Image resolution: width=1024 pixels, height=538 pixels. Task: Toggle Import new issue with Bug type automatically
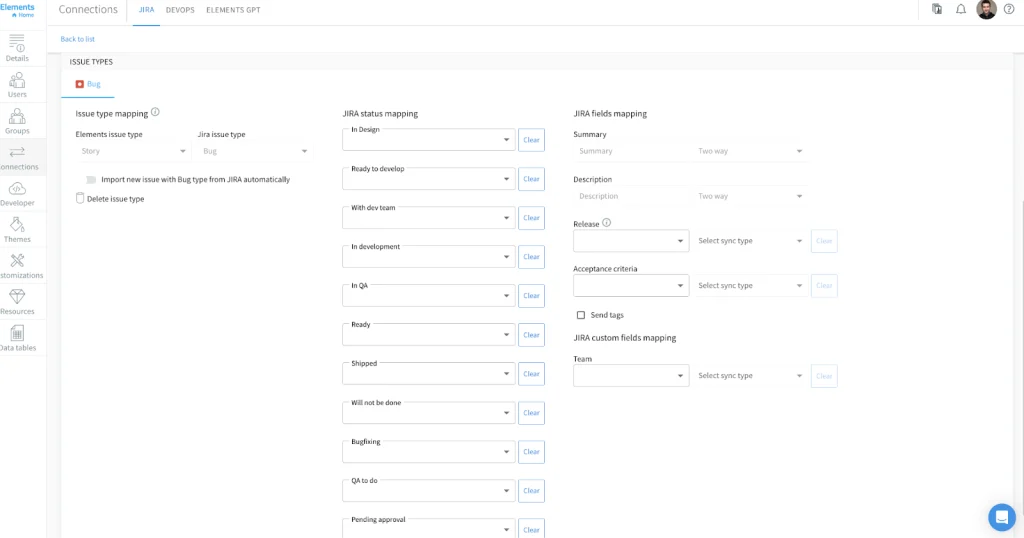[91, 180]
